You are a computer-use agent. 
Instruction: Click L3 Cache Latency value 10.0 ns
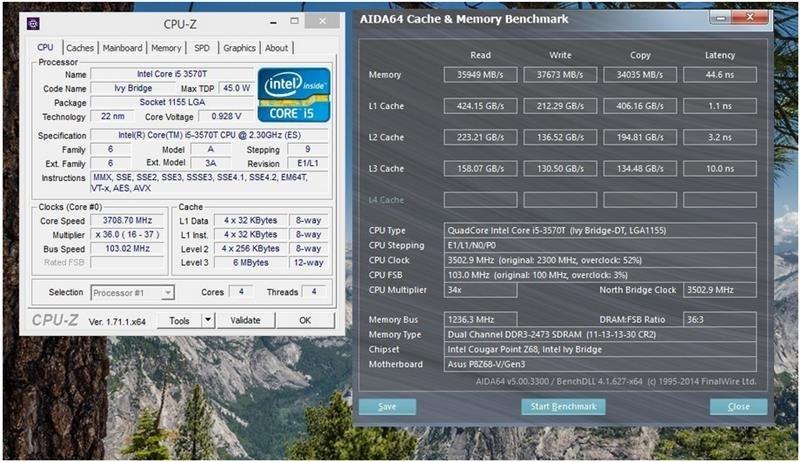pyautogui.click(x=720, y=168)
